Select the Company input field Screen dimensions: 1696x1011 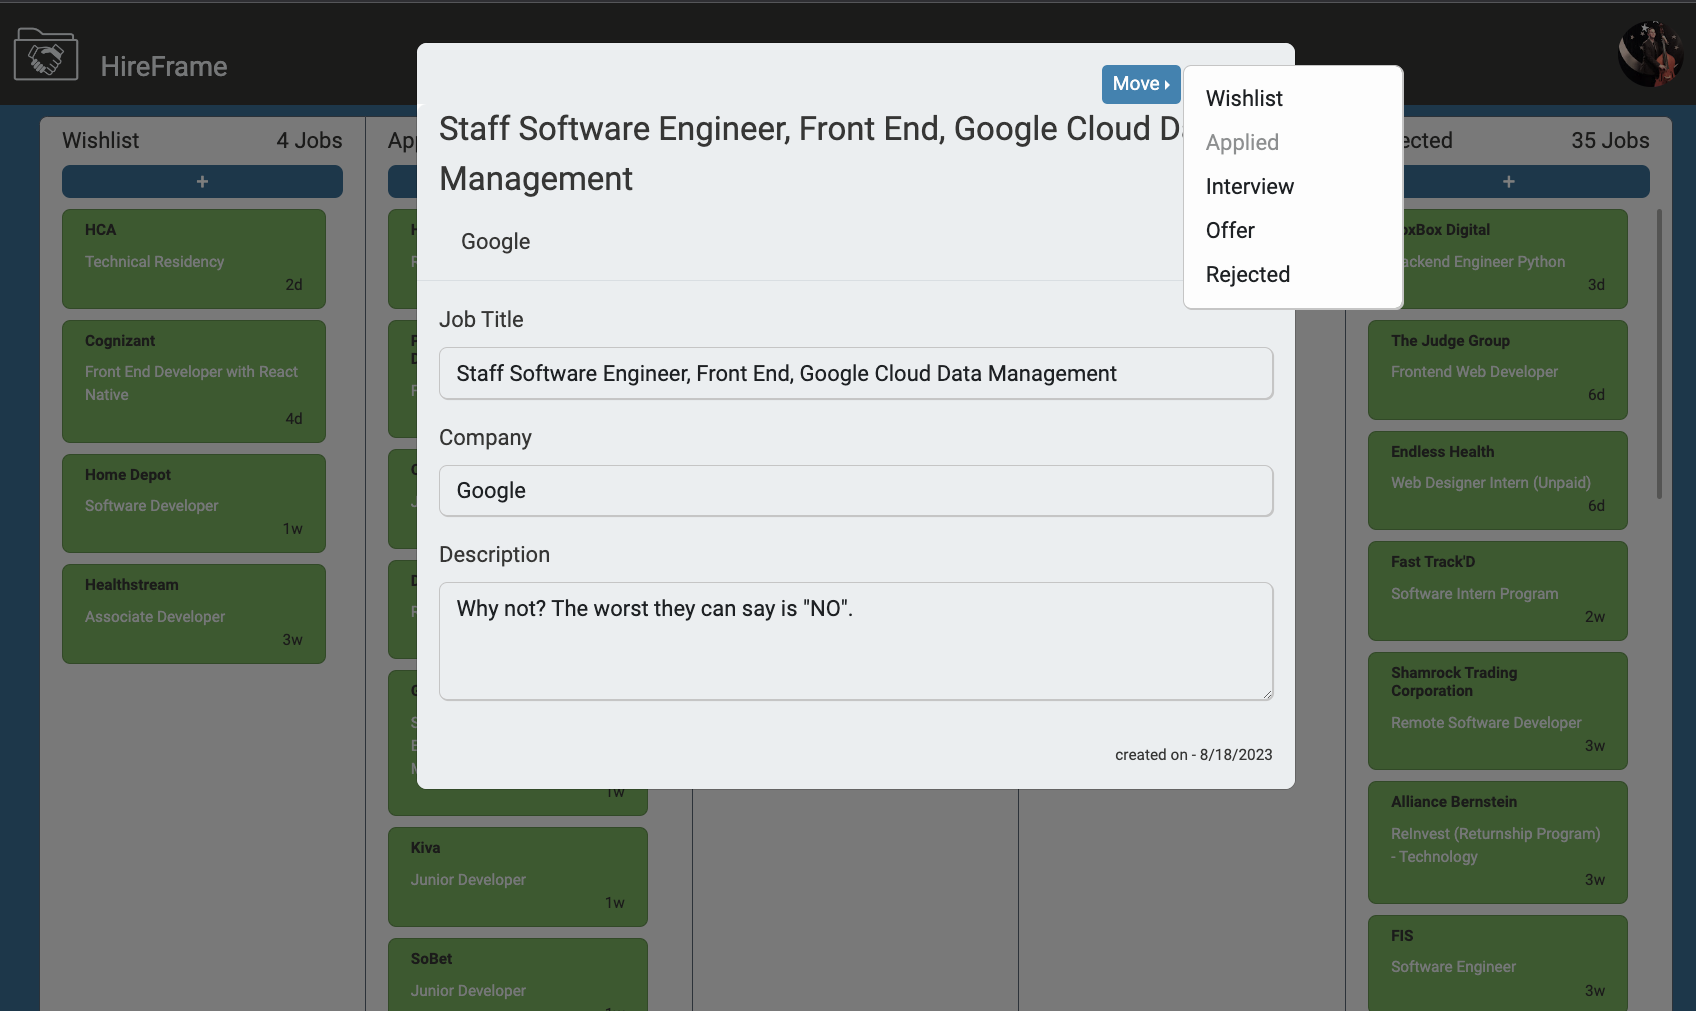click(x=856, y=490)
